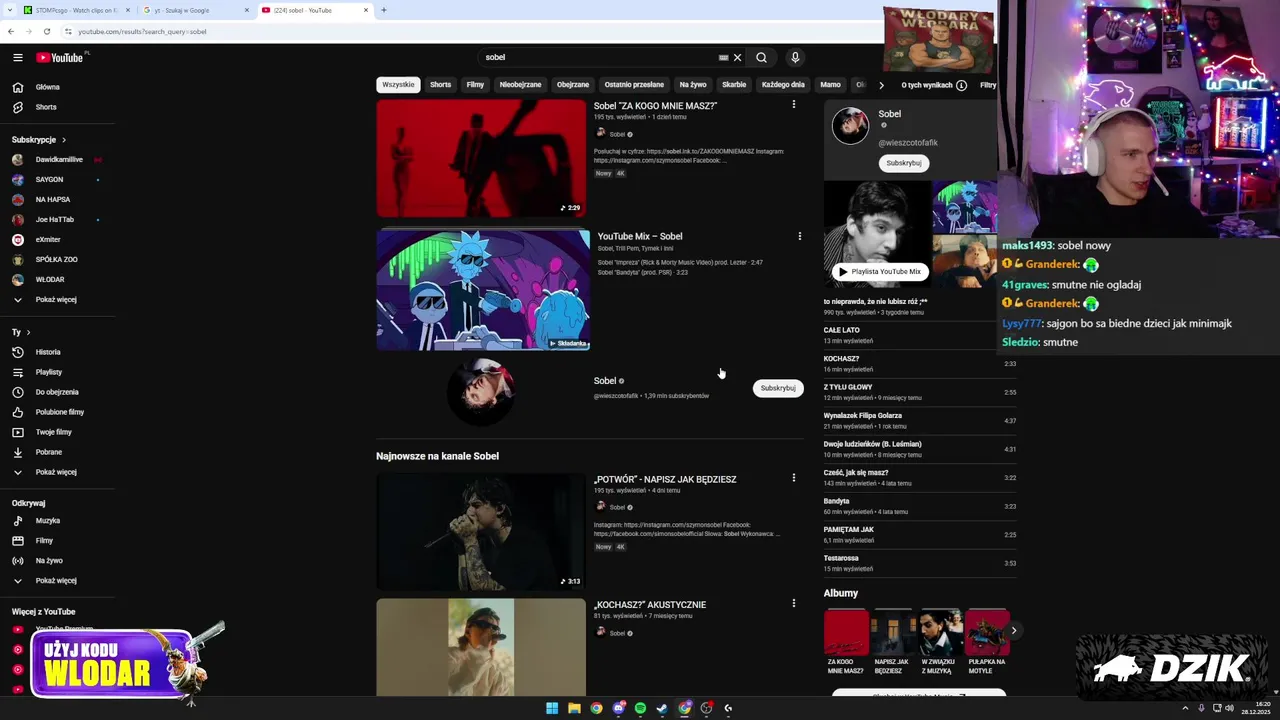
Task: Select the Wszystkie filter chip
Action: tap(398, 85)
